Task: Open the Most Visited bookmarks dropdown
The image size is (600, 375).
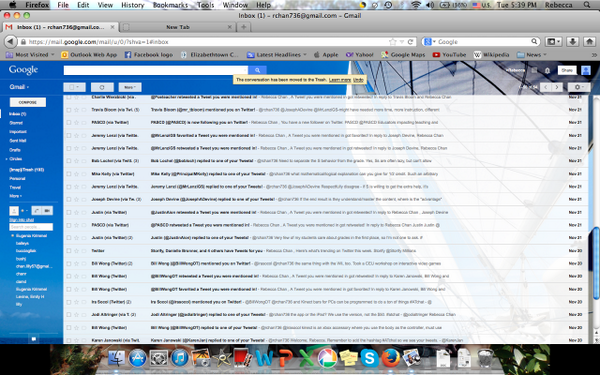Action: pyautogui.click(x=31, y=55)
